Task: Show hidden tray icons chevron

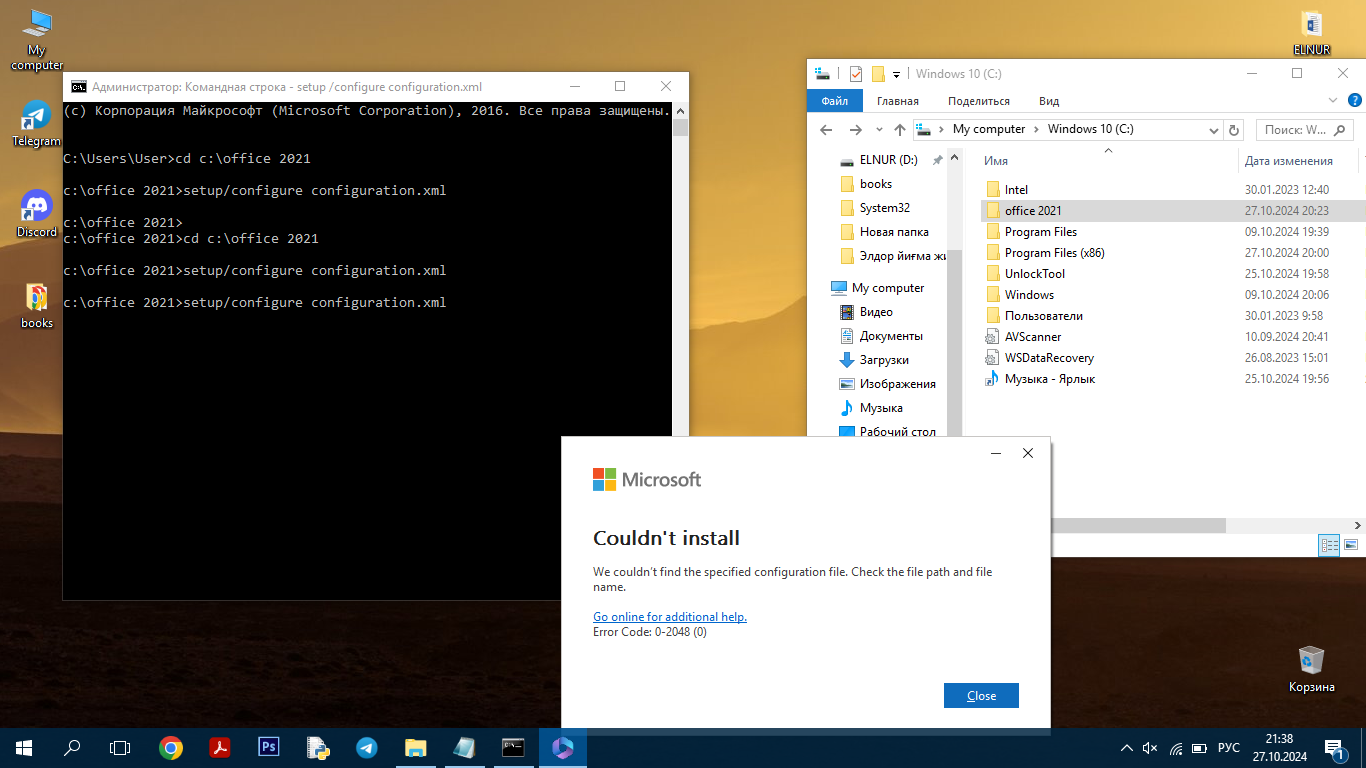Action: point(1127,748)
